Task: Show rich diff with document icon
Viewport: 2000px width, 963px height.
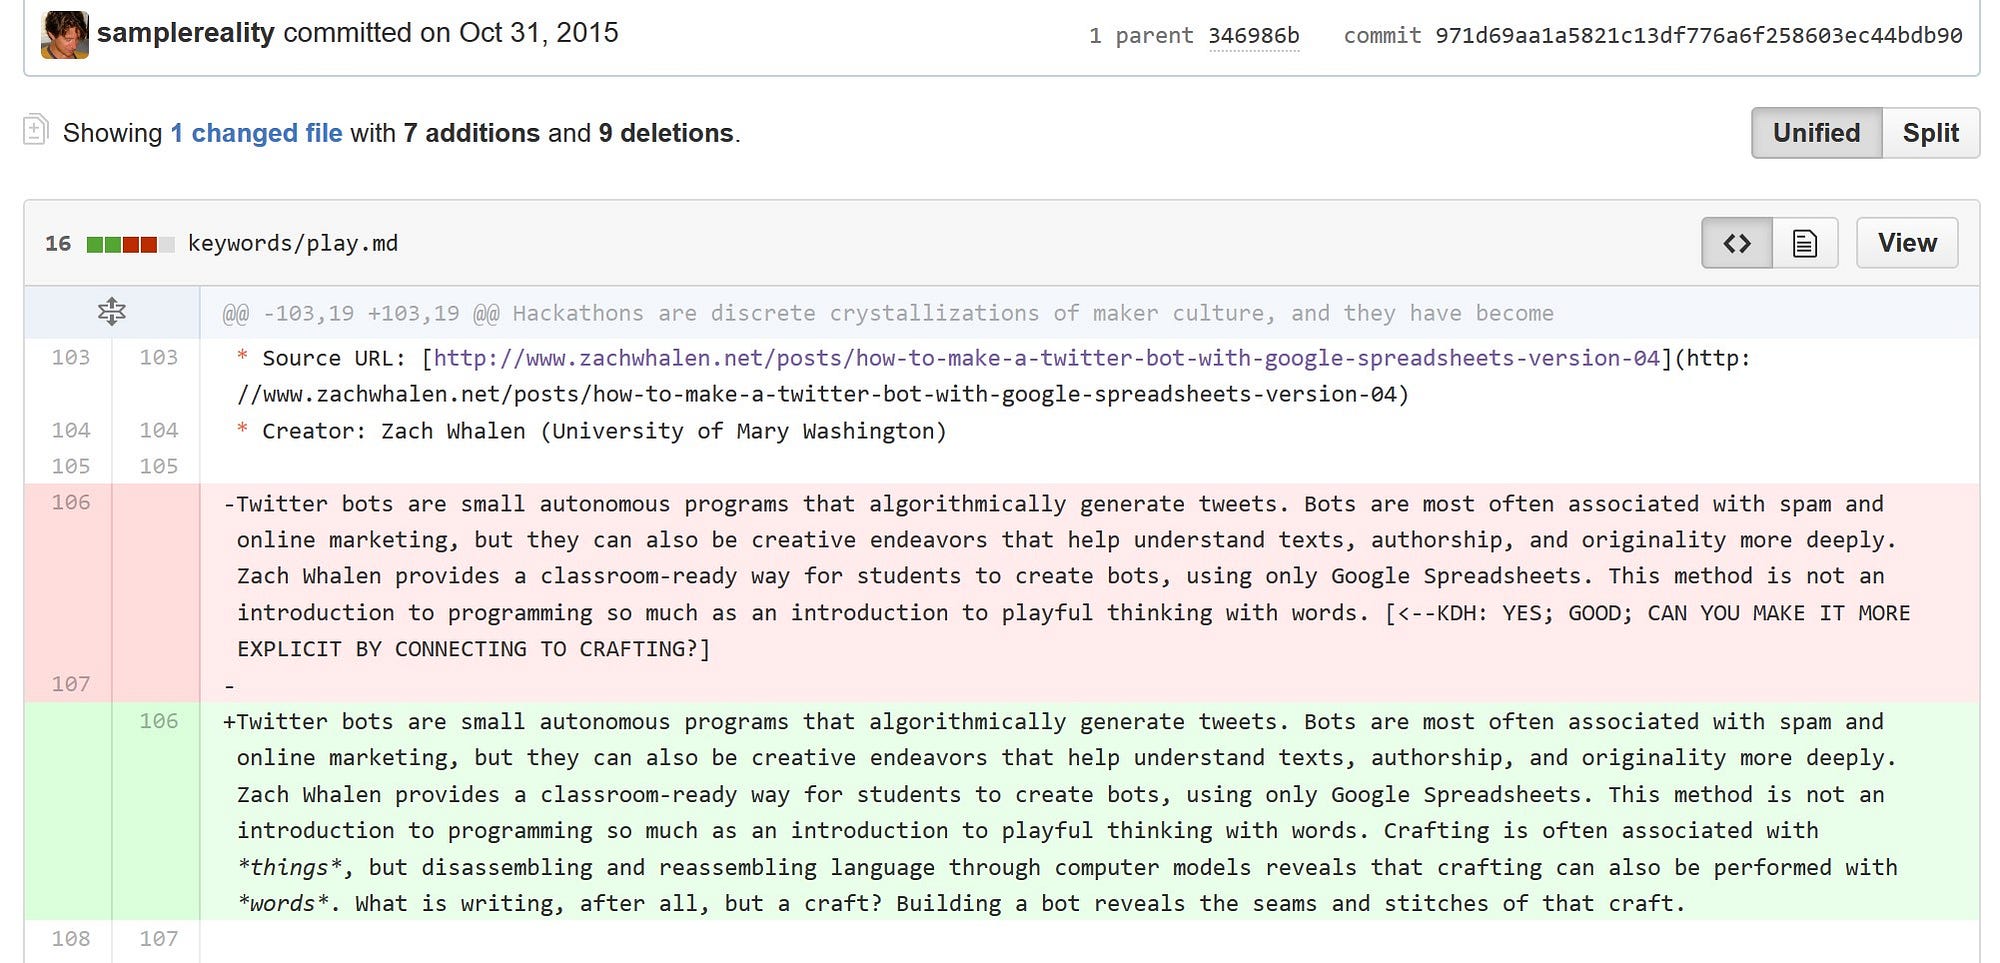Action: click(x=1805, y=243)
